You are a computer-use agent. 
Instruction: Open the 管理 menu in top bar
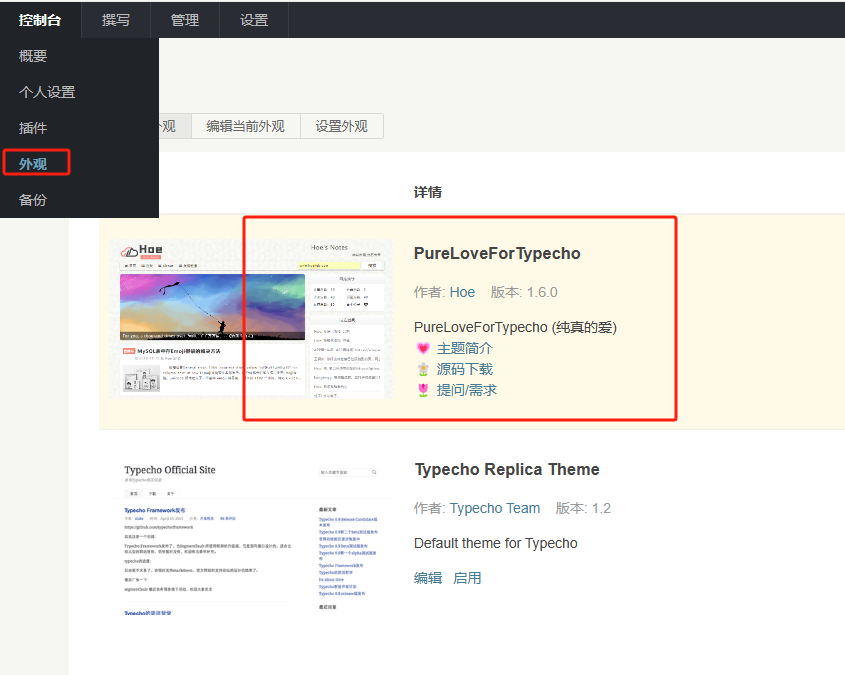click(x=185, y=20)
